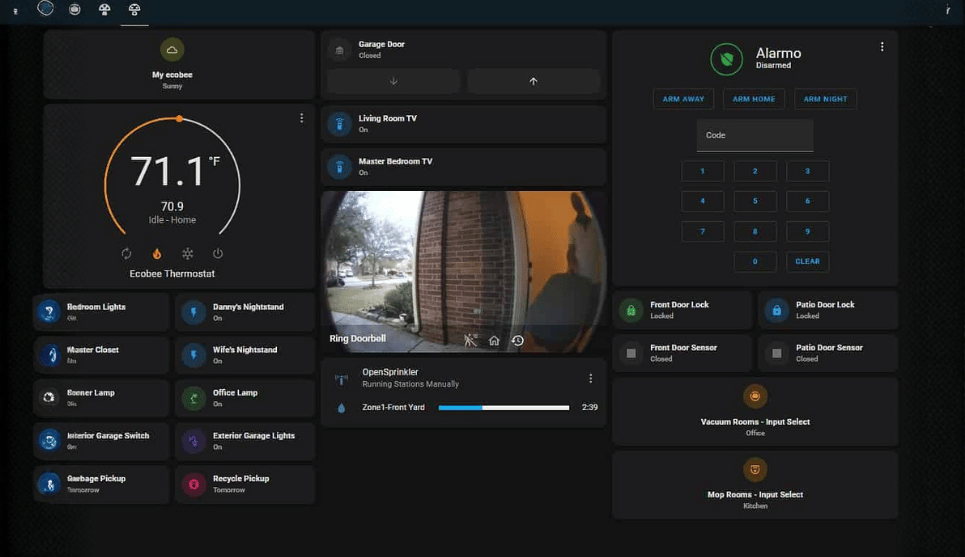Click ARM HOME button

coord(754,99)
